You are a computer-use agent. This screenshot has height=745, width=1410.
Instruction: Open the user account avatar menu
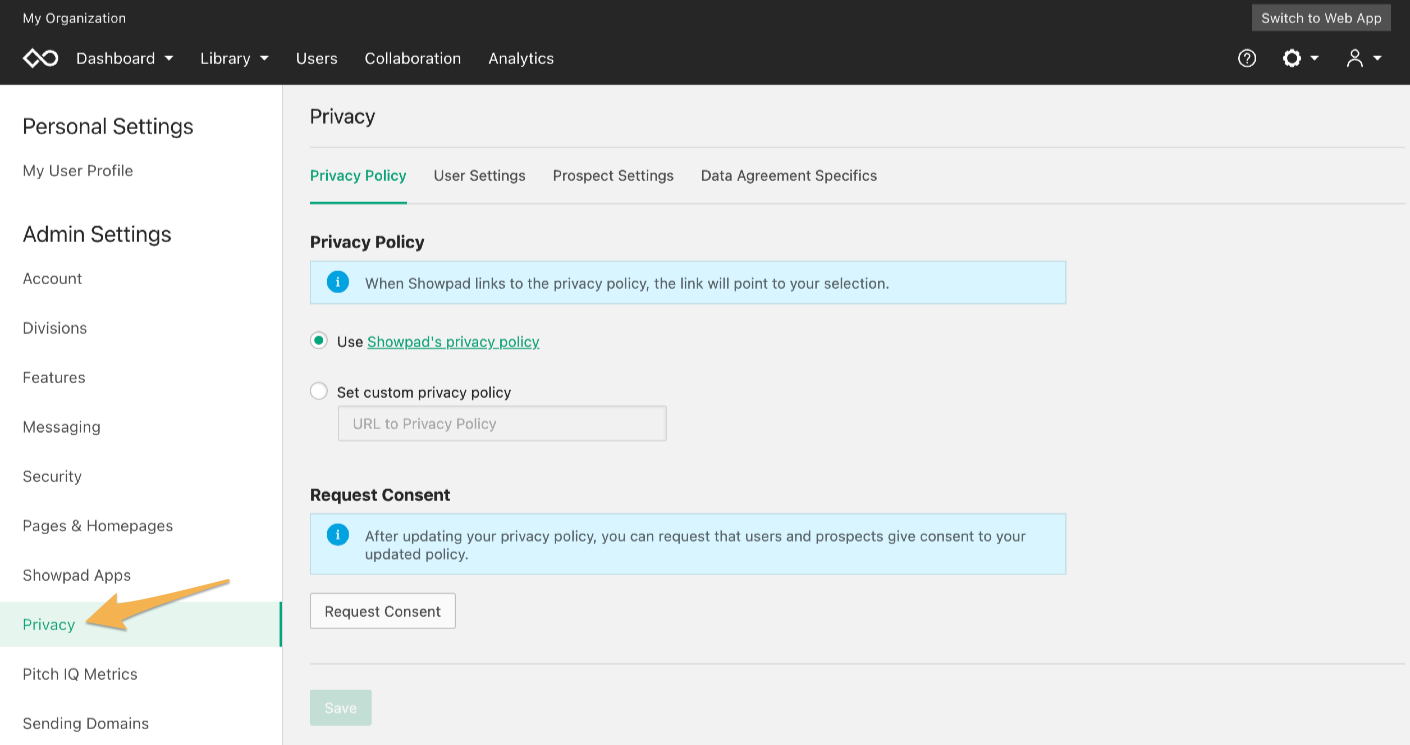1364,58
